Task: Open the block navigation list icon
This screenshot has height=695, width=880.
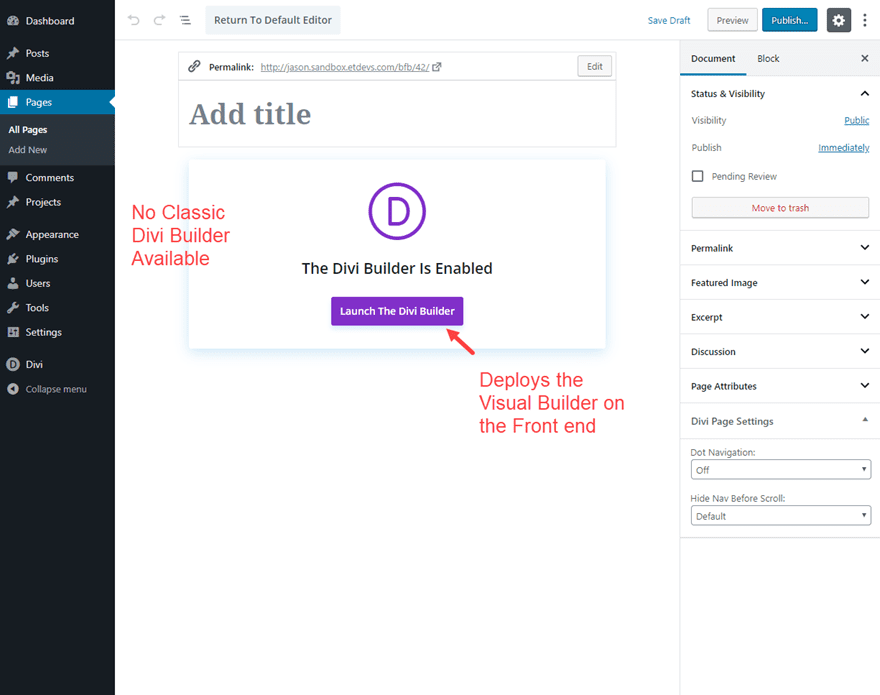Action: coord(185,20)
